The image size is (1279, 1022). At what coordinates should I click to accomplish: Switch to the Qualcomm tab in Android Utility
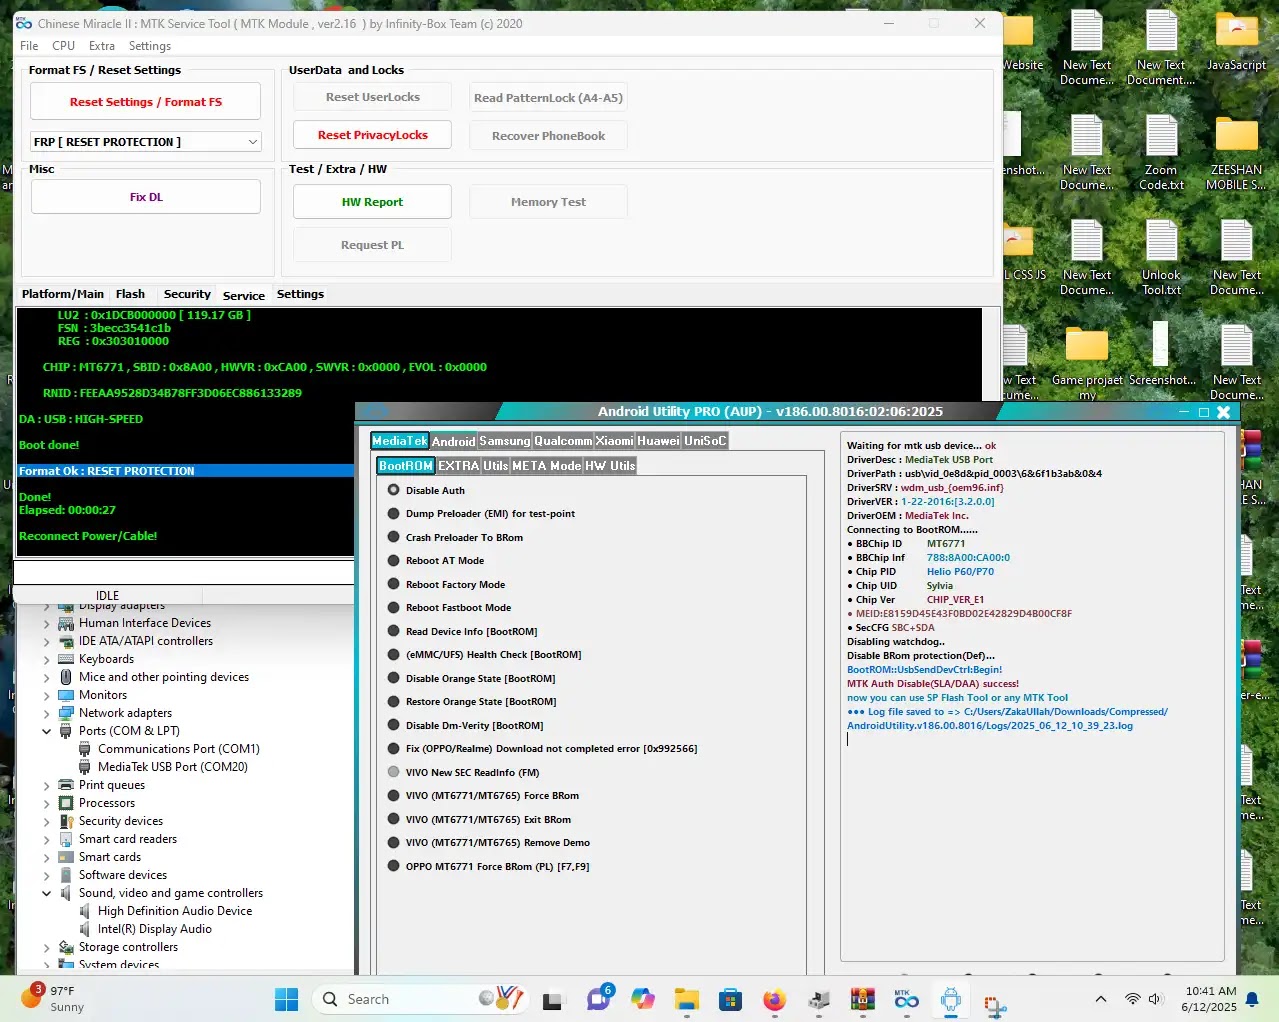click(x=563, y=441)
